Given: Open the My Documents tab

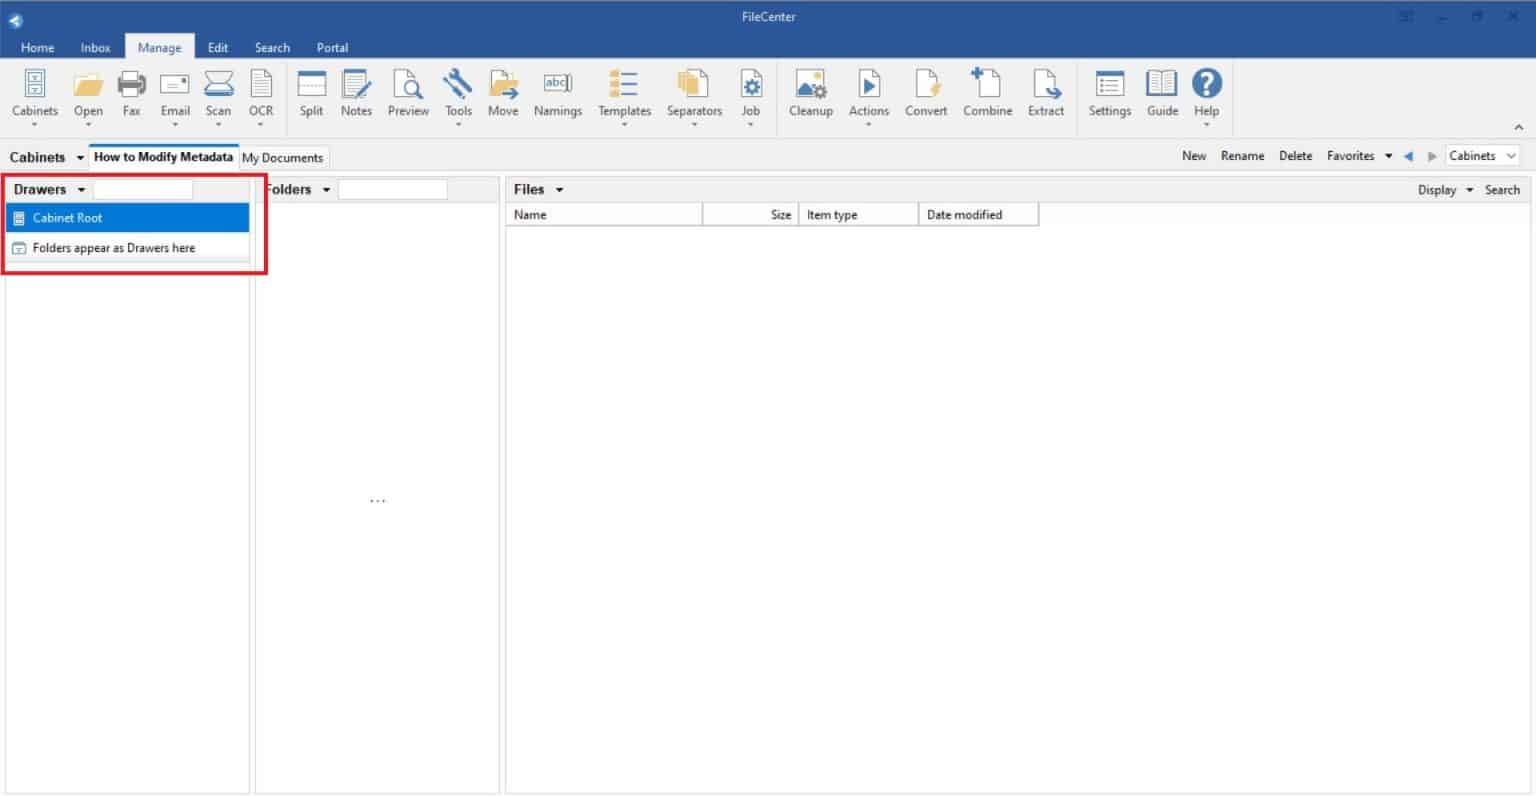Looking at the screenshot, I should 283,157.
